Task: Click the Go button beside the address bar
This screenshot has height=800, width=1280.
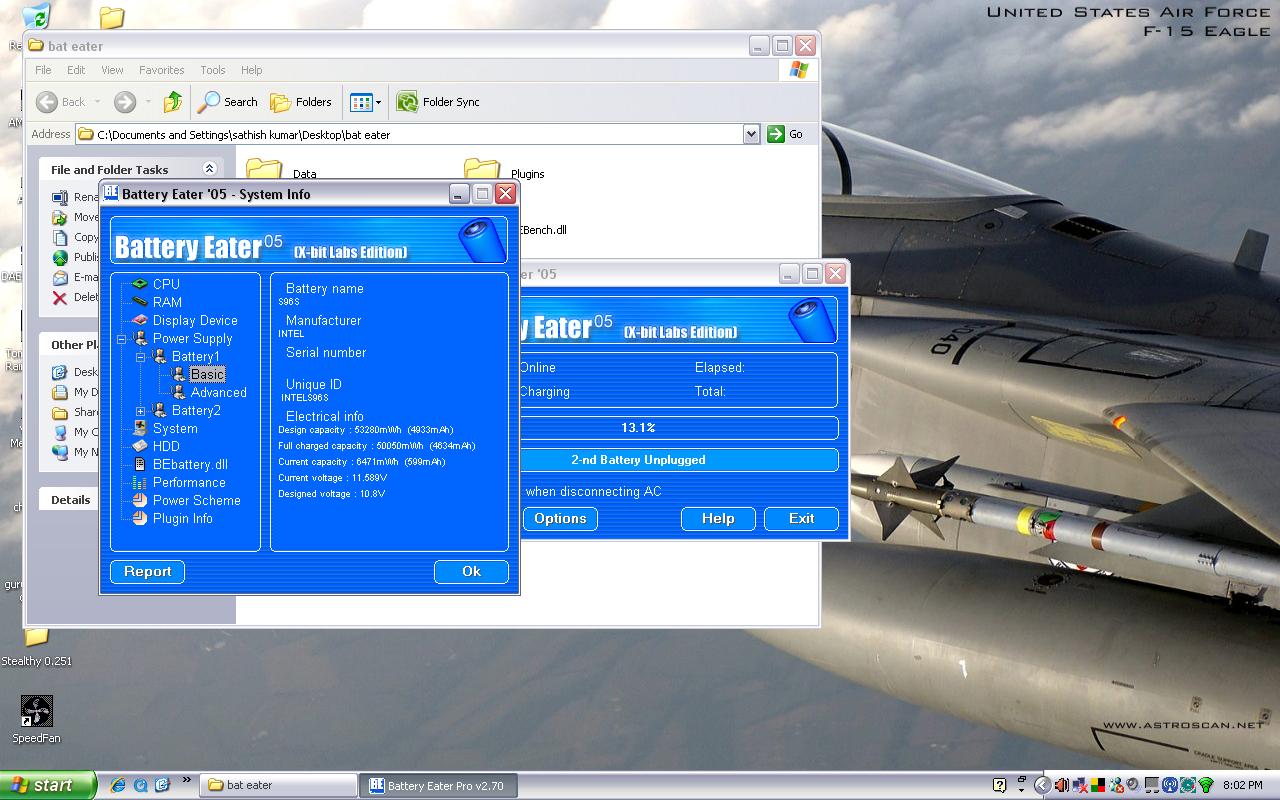Action: (x=785, y=134)
